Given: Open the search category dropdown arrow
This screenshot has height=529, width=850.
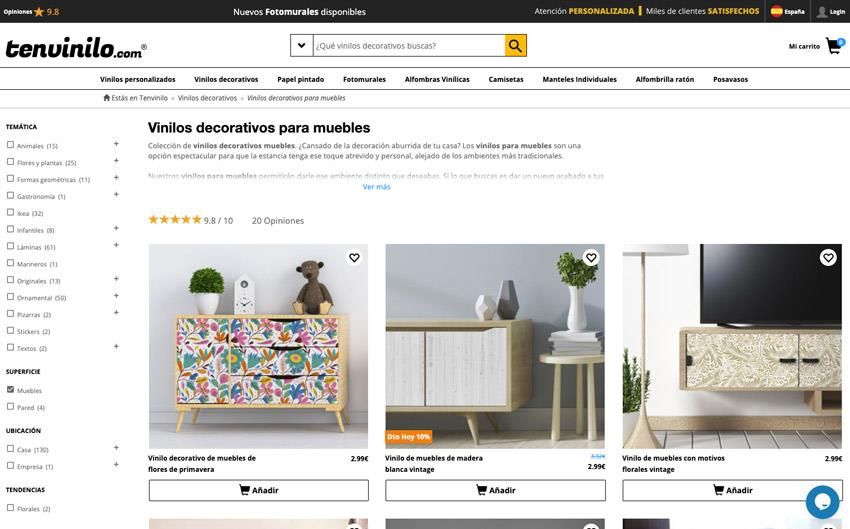Looking at the screenshot, I should coord(301,46).
